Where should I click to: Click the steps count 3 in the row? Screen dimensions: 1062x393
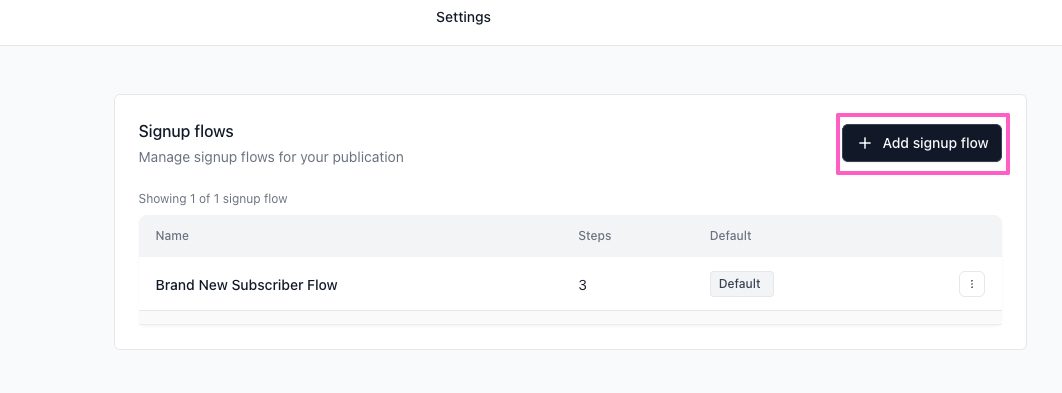tap(582, 285)
